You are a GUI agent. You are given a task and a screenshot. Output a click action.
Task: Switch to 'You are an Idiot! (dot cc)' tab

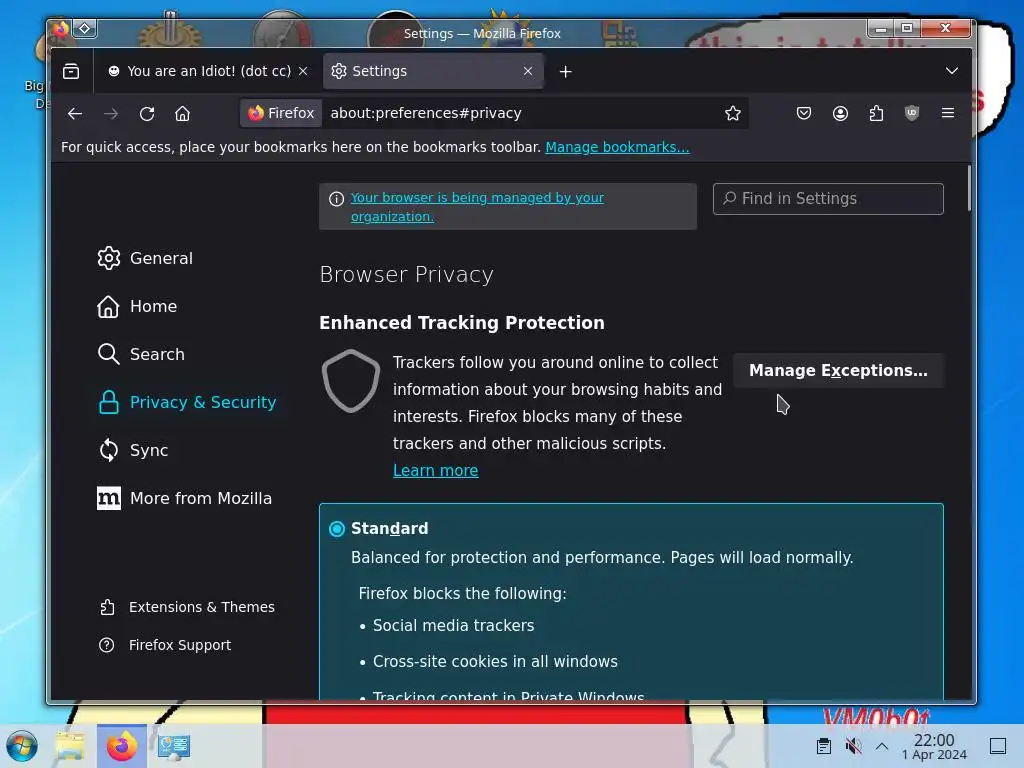207,71
